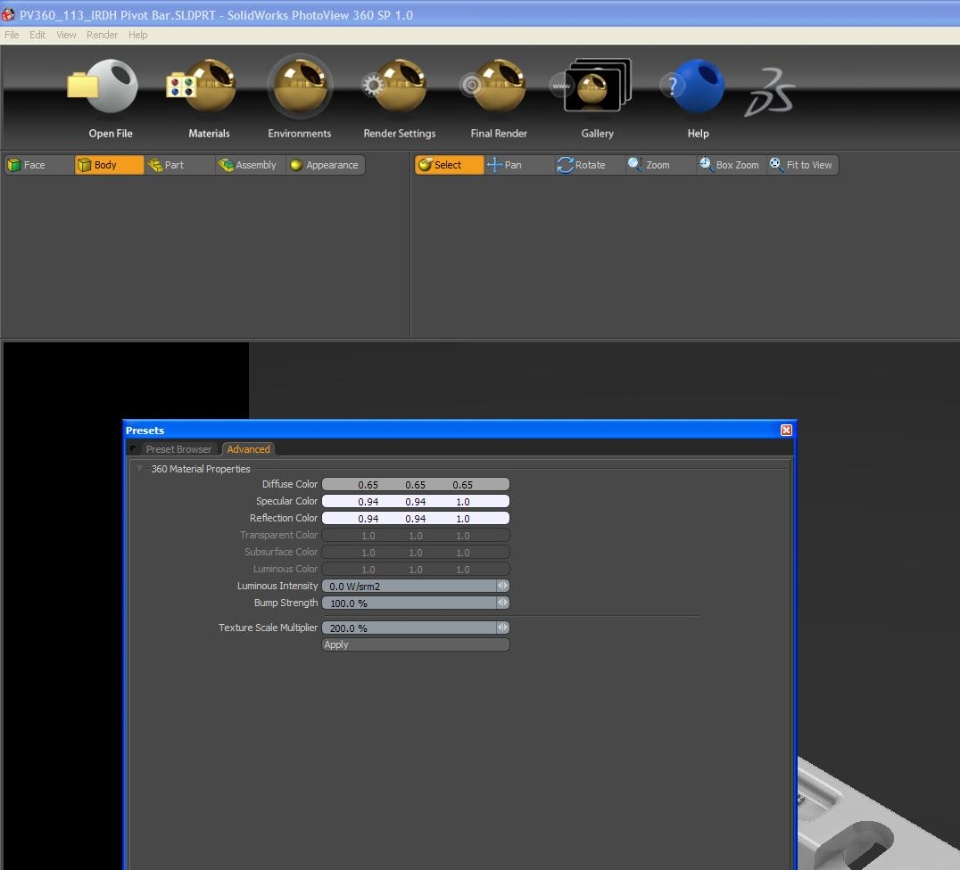Open the Open File sphere icon

[103, 86]
